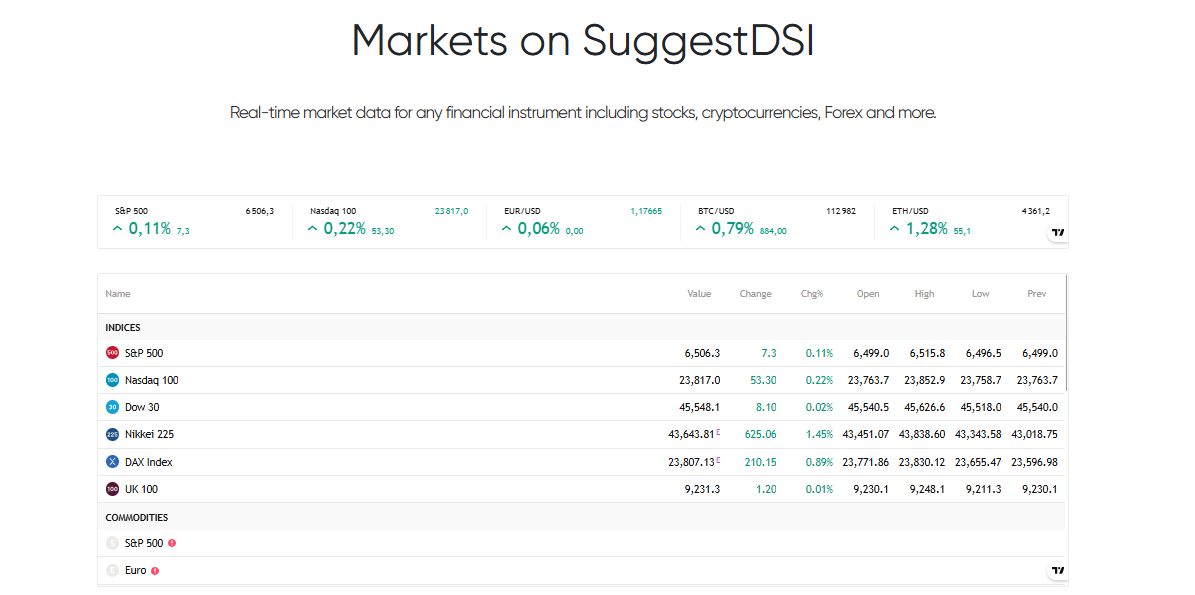Select the Euro row name
Screen dimensions: 1195x595
click(136, 570)
